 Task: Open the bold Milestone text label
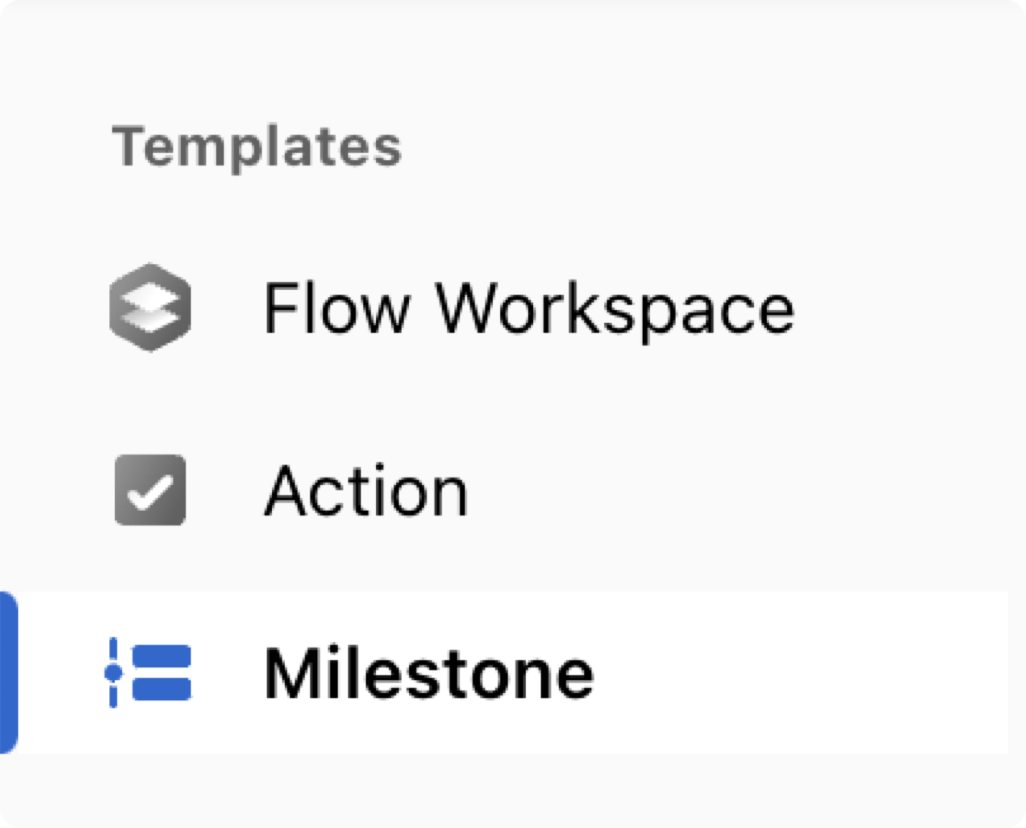click(429, 672)
